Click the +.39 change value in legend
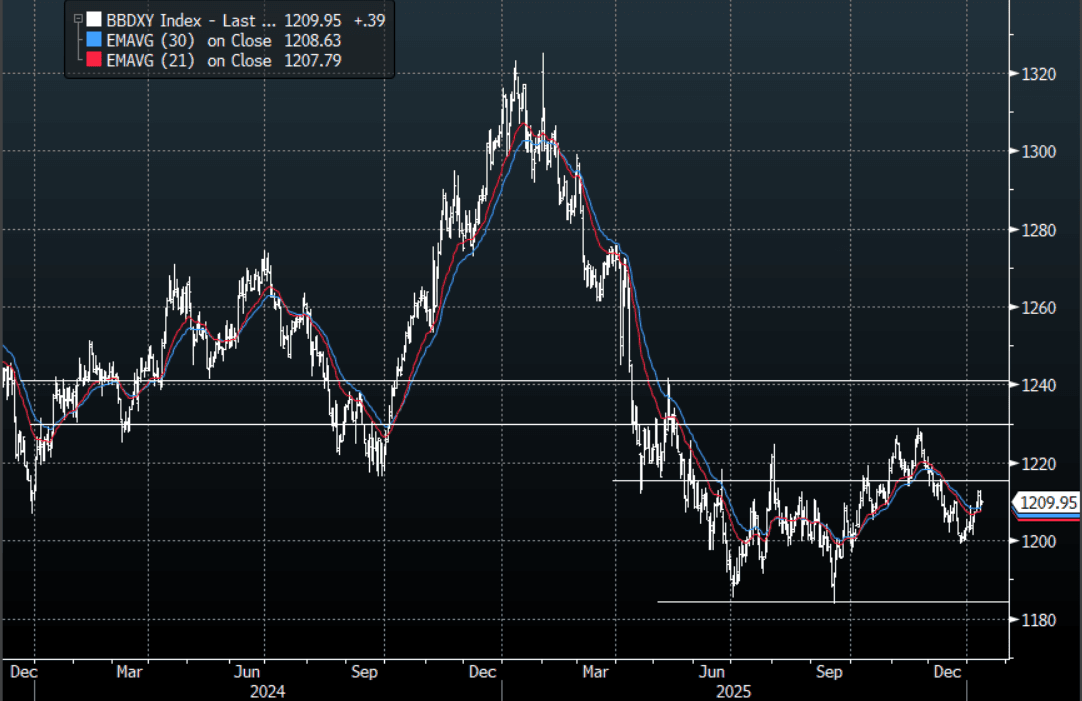This screenshot has height=701, width=1082. 371,18
